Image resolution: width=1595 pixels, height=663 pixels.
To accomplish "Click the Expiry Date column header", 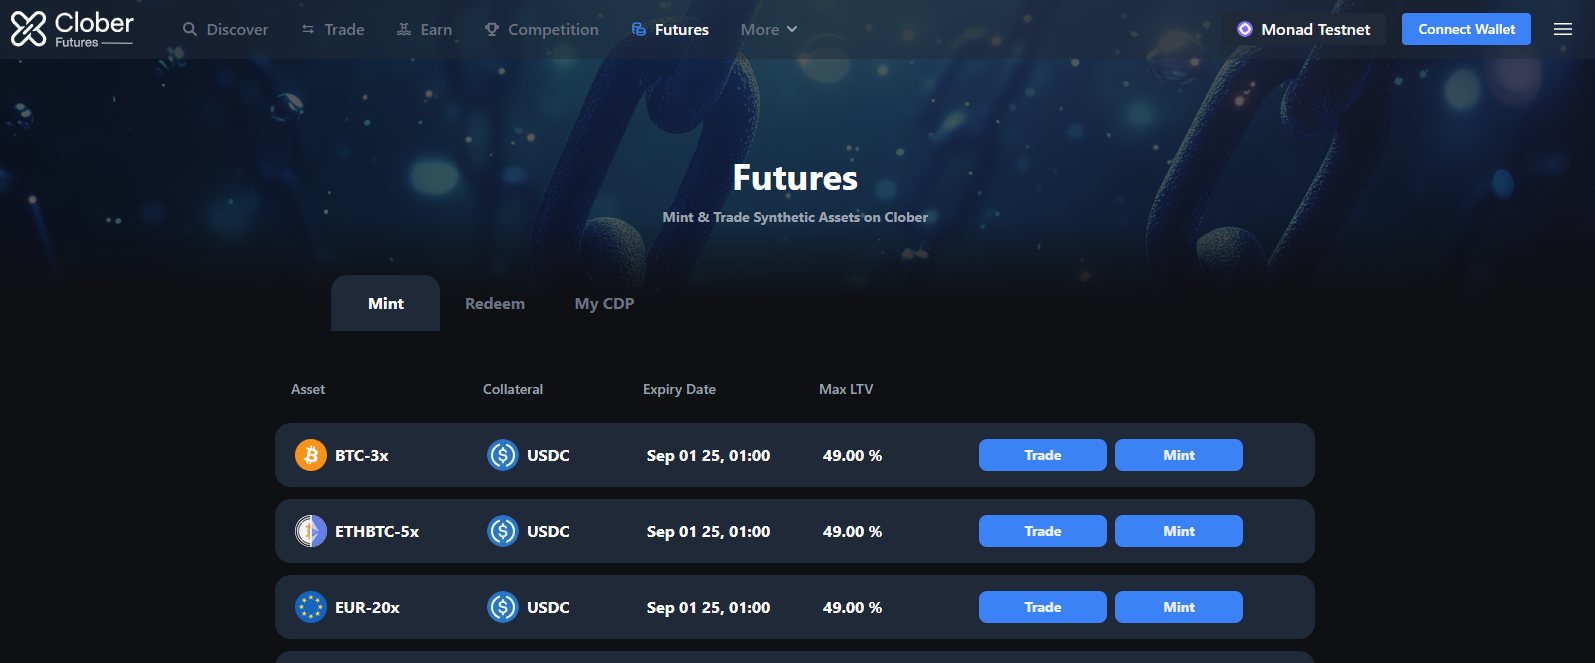I will click(679, 389).
